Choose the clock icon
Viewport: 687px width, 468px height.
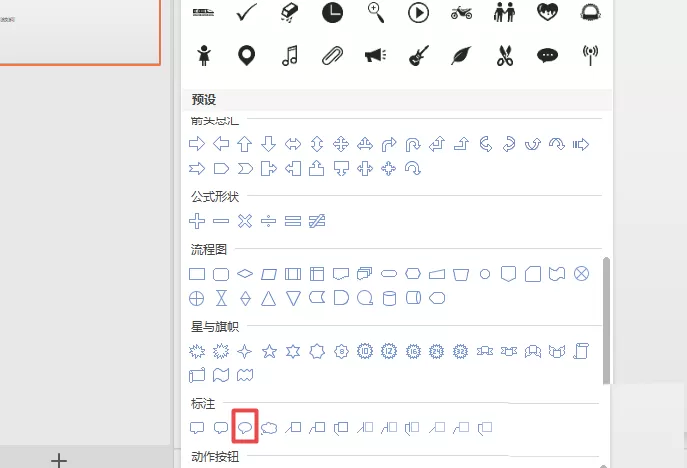333,13
